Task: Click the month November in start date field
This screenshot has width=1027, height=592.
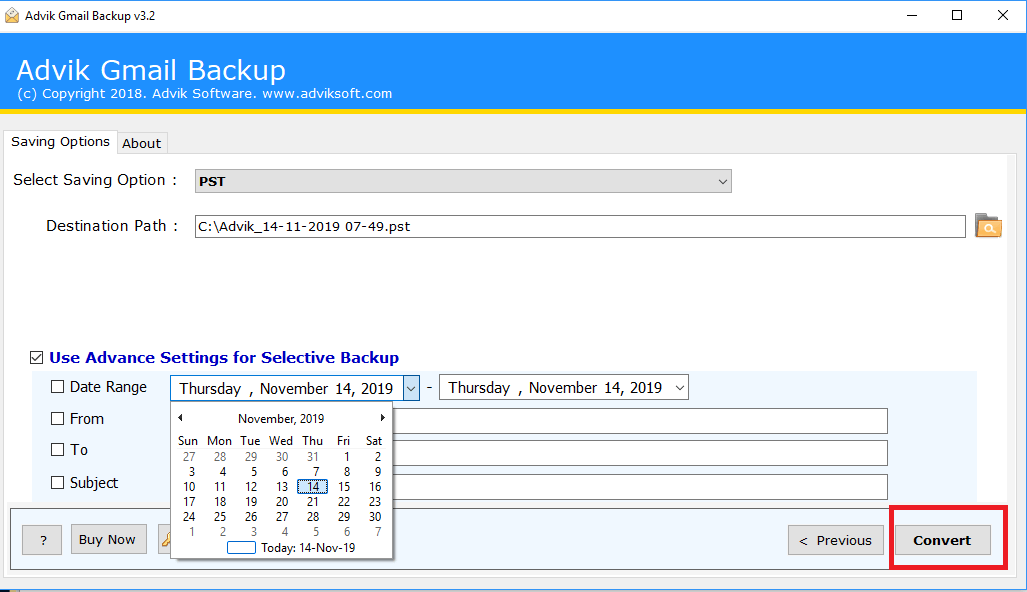Action: click(x=293, y=388)
